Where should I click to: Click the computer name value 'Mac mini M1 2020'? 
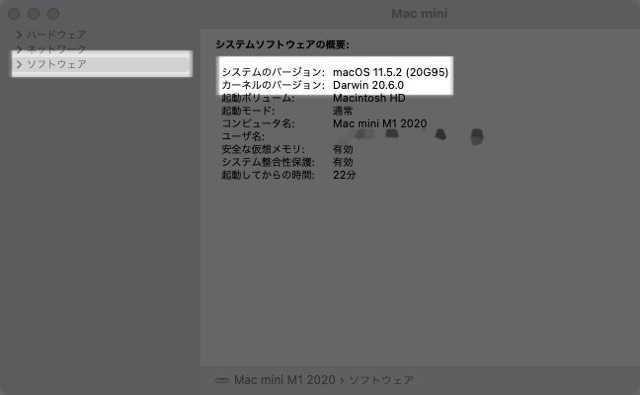coord(380,123)
